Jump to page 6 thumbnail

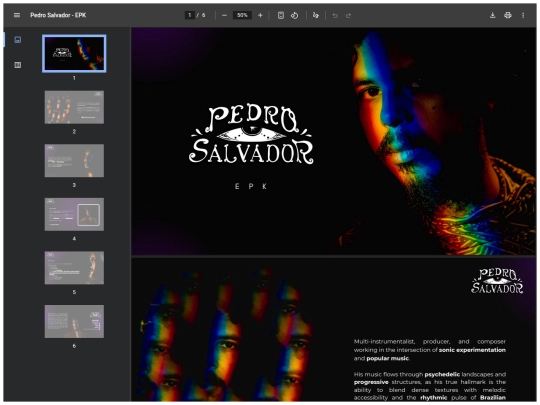click(x=74, y=321)
